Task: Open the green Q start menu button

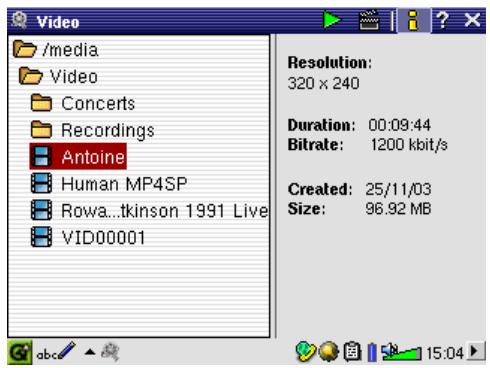Action: point(20,353)
